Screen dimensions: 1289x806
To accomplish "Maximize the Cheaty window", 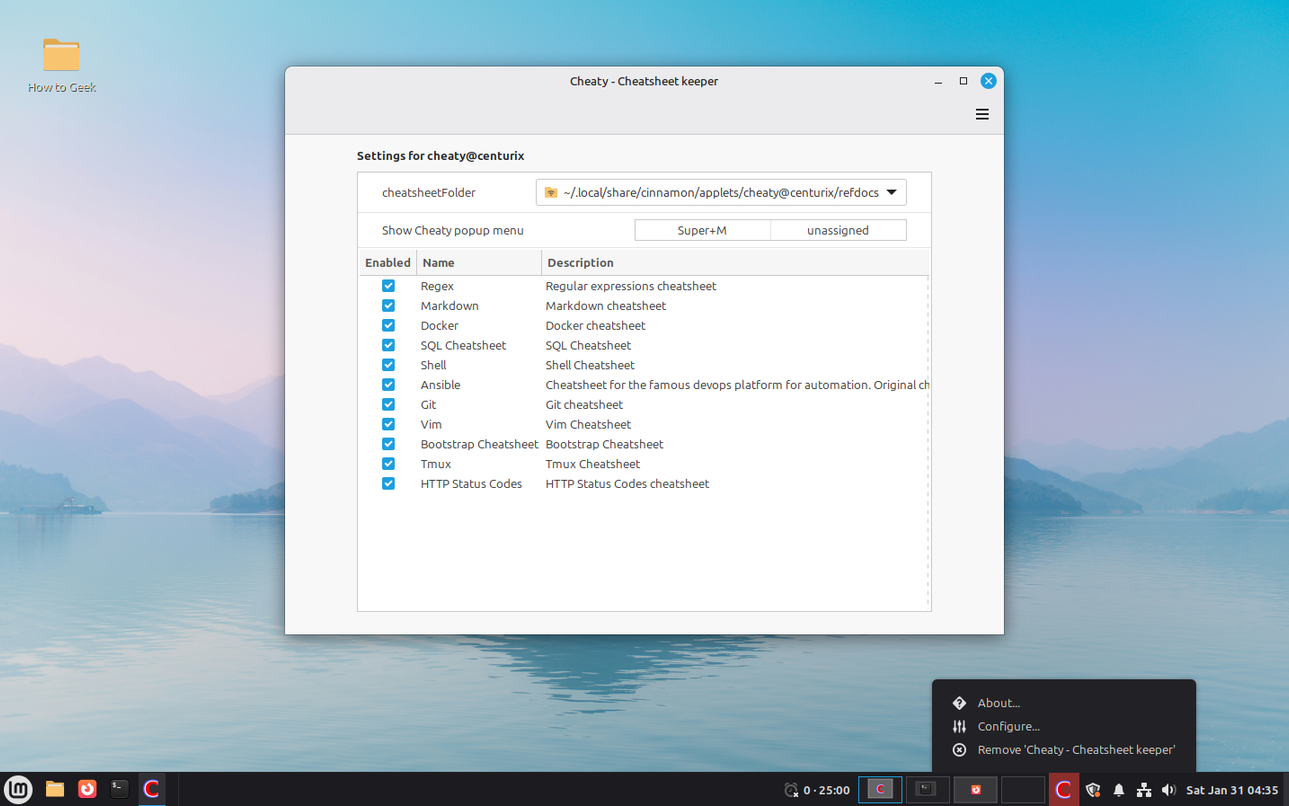I will pos(963,81).
